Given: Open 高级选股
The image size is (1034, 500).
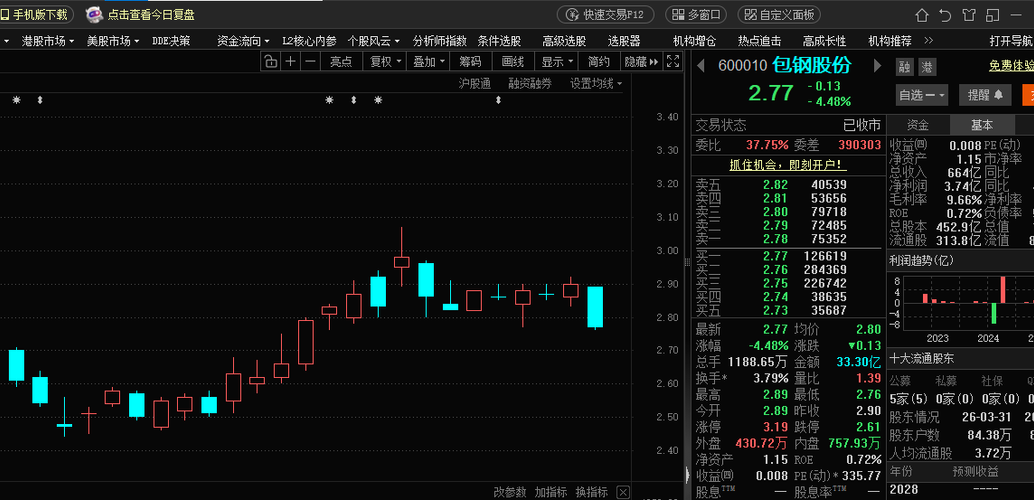Looking at the screenshot, I should (564, 41).
